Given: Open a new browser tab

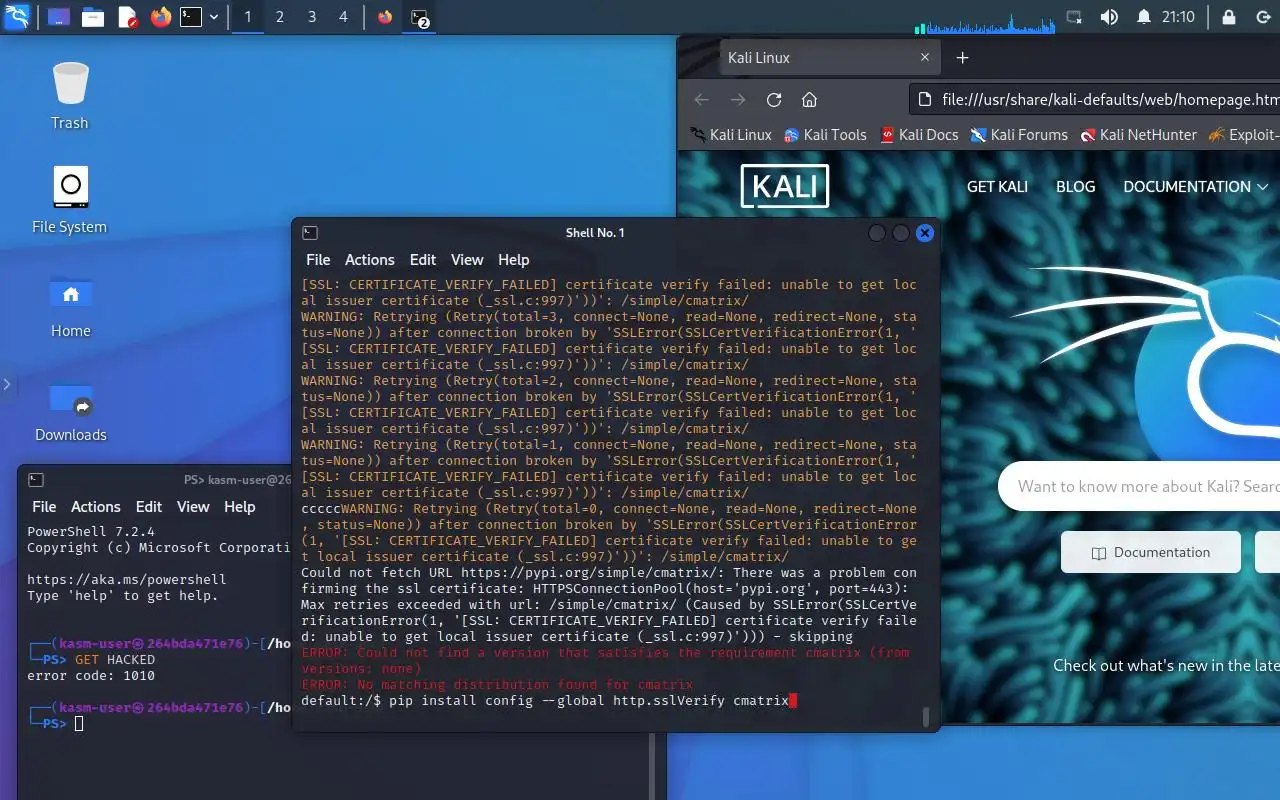Looking at the screenshot, I should [963, 58].
